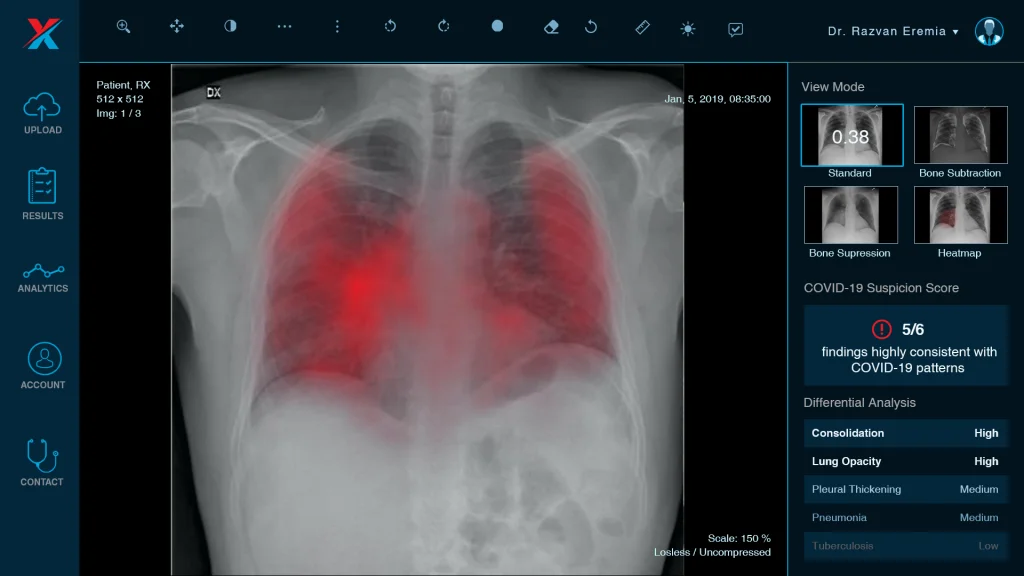Open horizontal three-dots options menu
1024x576 pixels.
coord(284,27)
